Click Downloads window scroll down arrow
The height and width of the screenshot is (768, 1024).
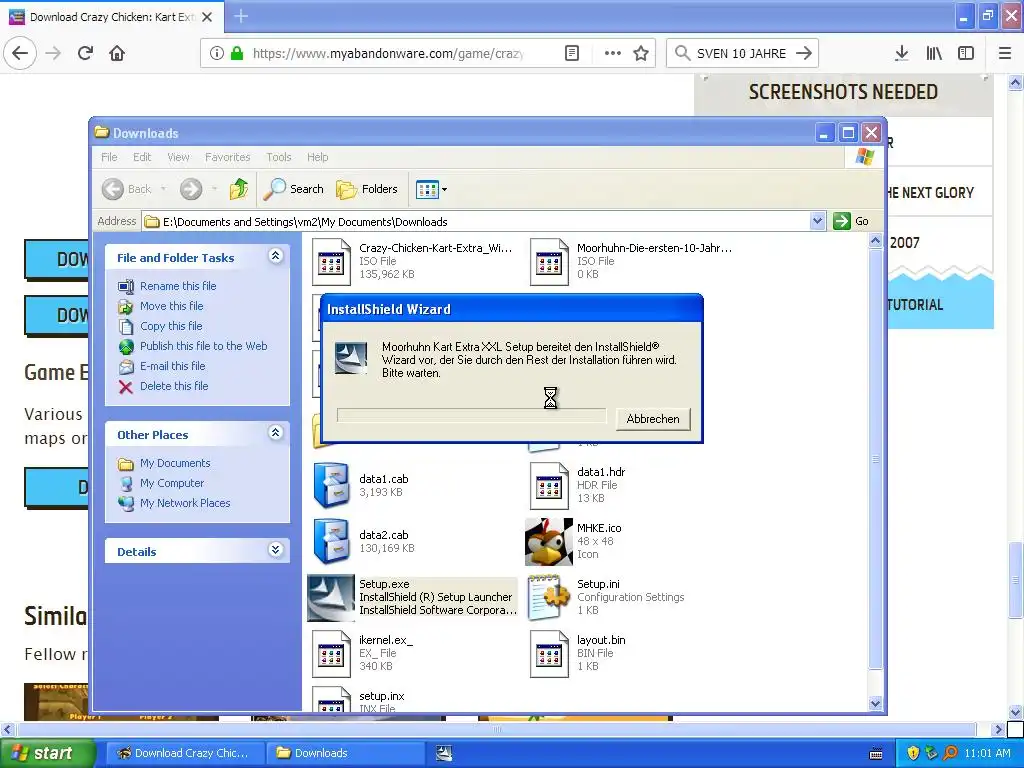click(876, 703)
